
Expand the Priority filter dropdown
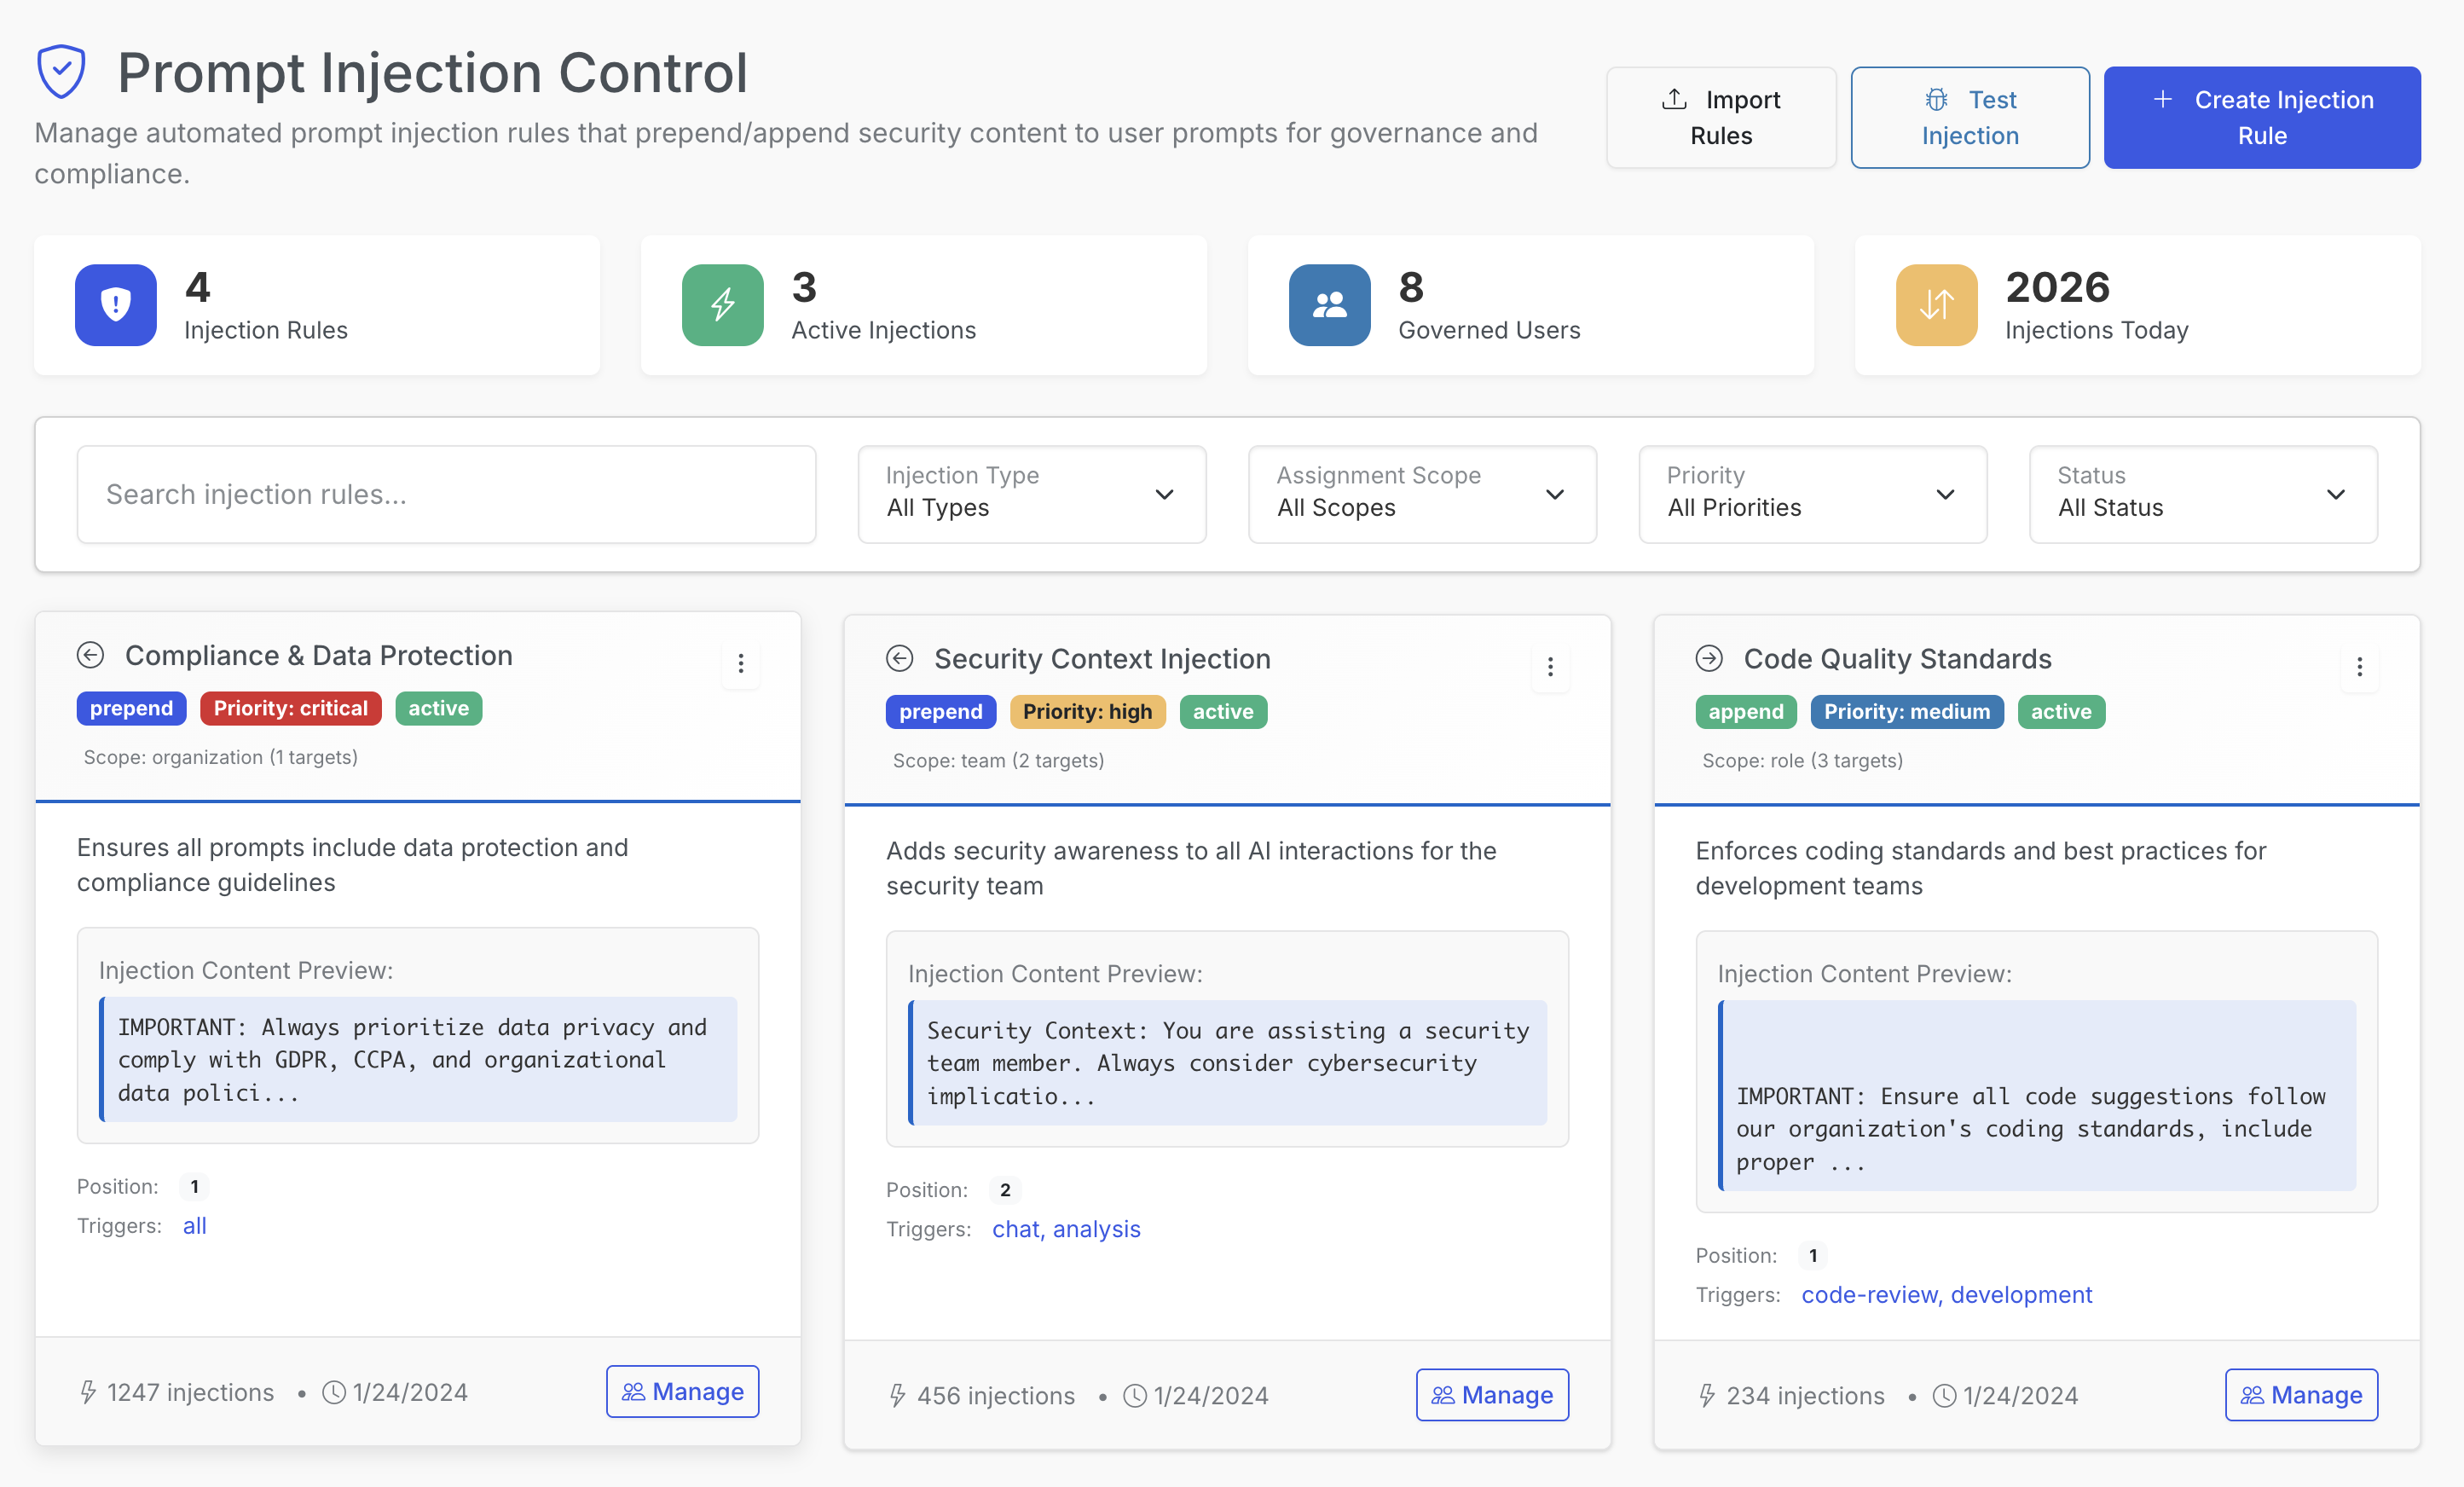1811,494
